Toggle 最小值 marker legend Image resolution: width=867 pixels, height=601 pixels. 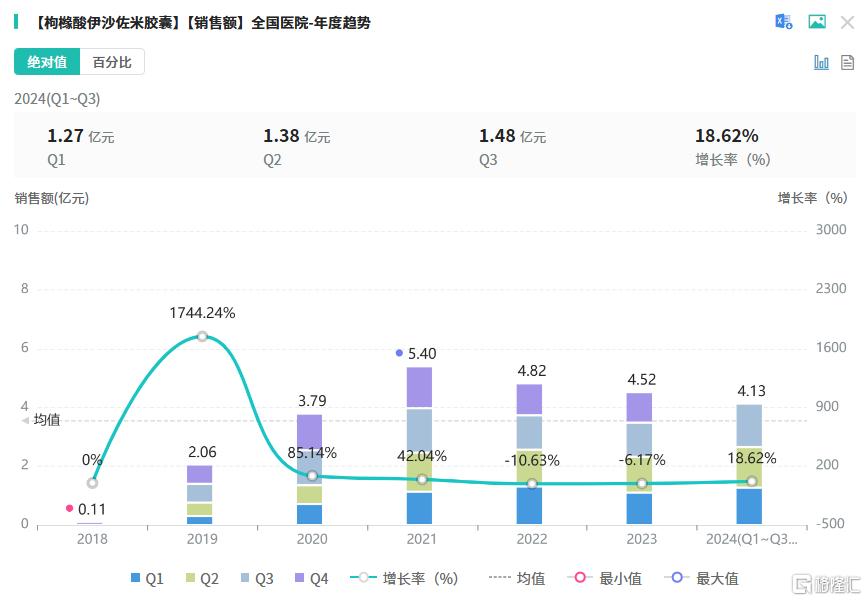click(x=604, y=578)
